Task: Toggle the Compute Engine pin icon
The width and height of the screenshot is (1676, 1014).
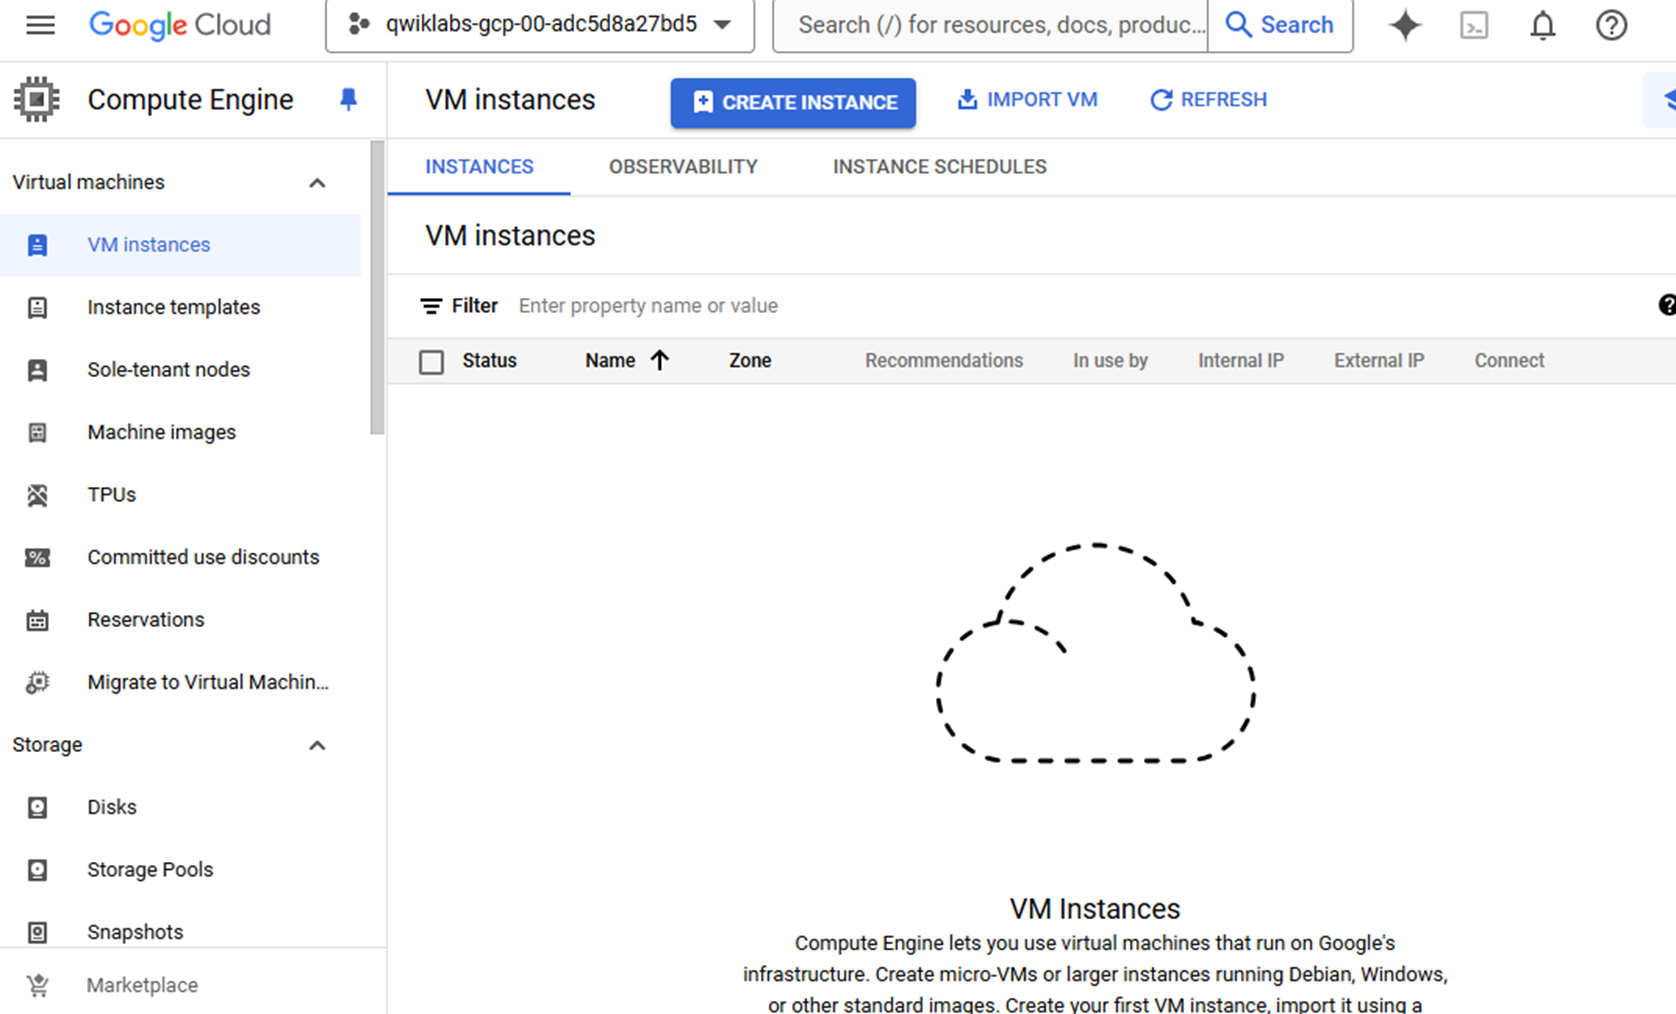Action: pos(348,99)
